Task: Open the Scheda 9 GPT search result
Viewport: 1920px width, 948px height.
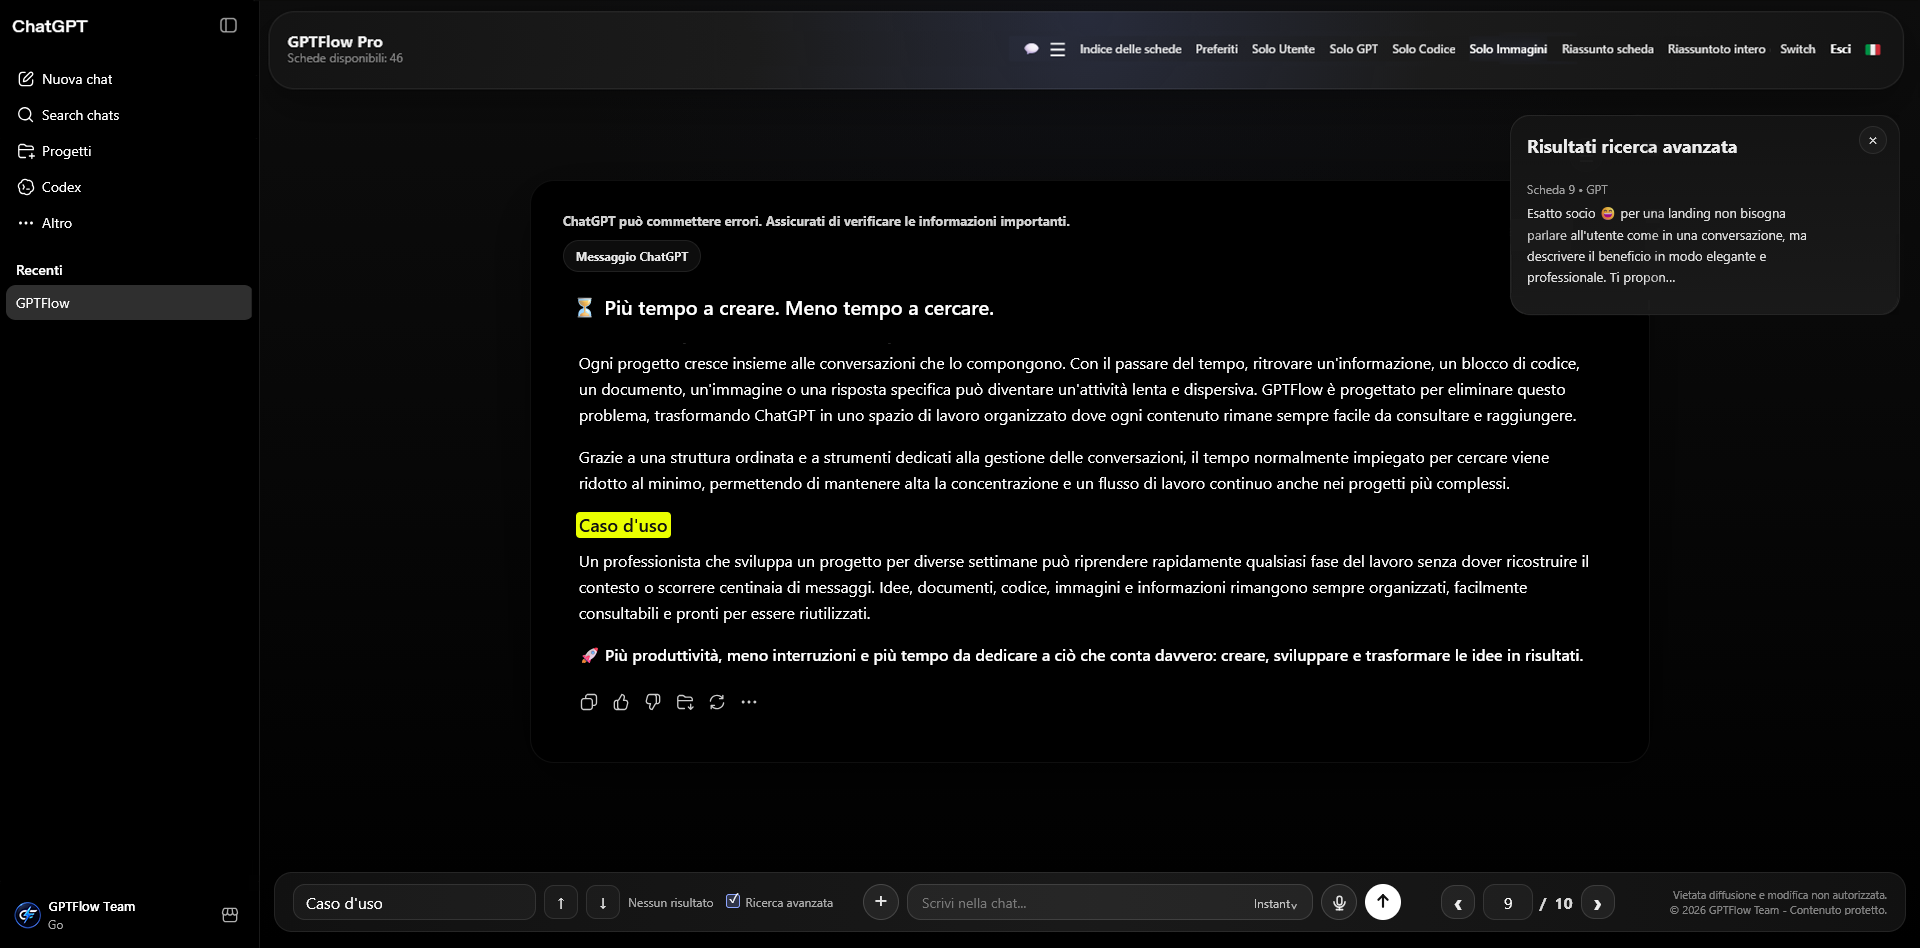Action: pos(1667,236)
